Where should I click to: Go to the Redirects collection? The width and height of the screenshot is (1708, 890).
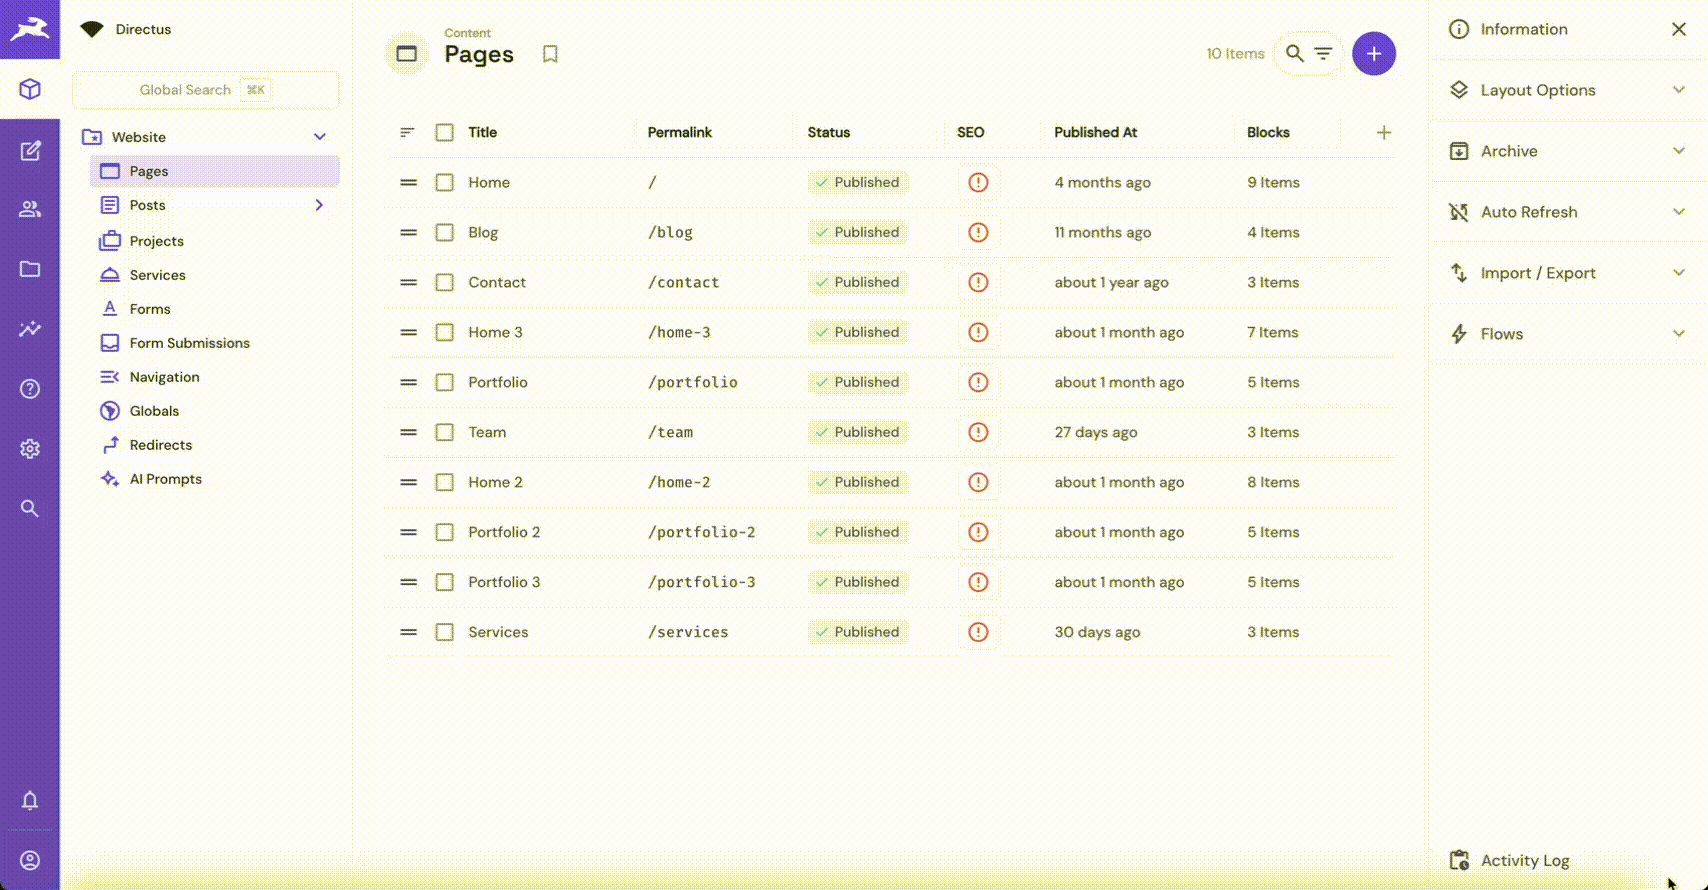pyautogui.click(x=160, y=445)
